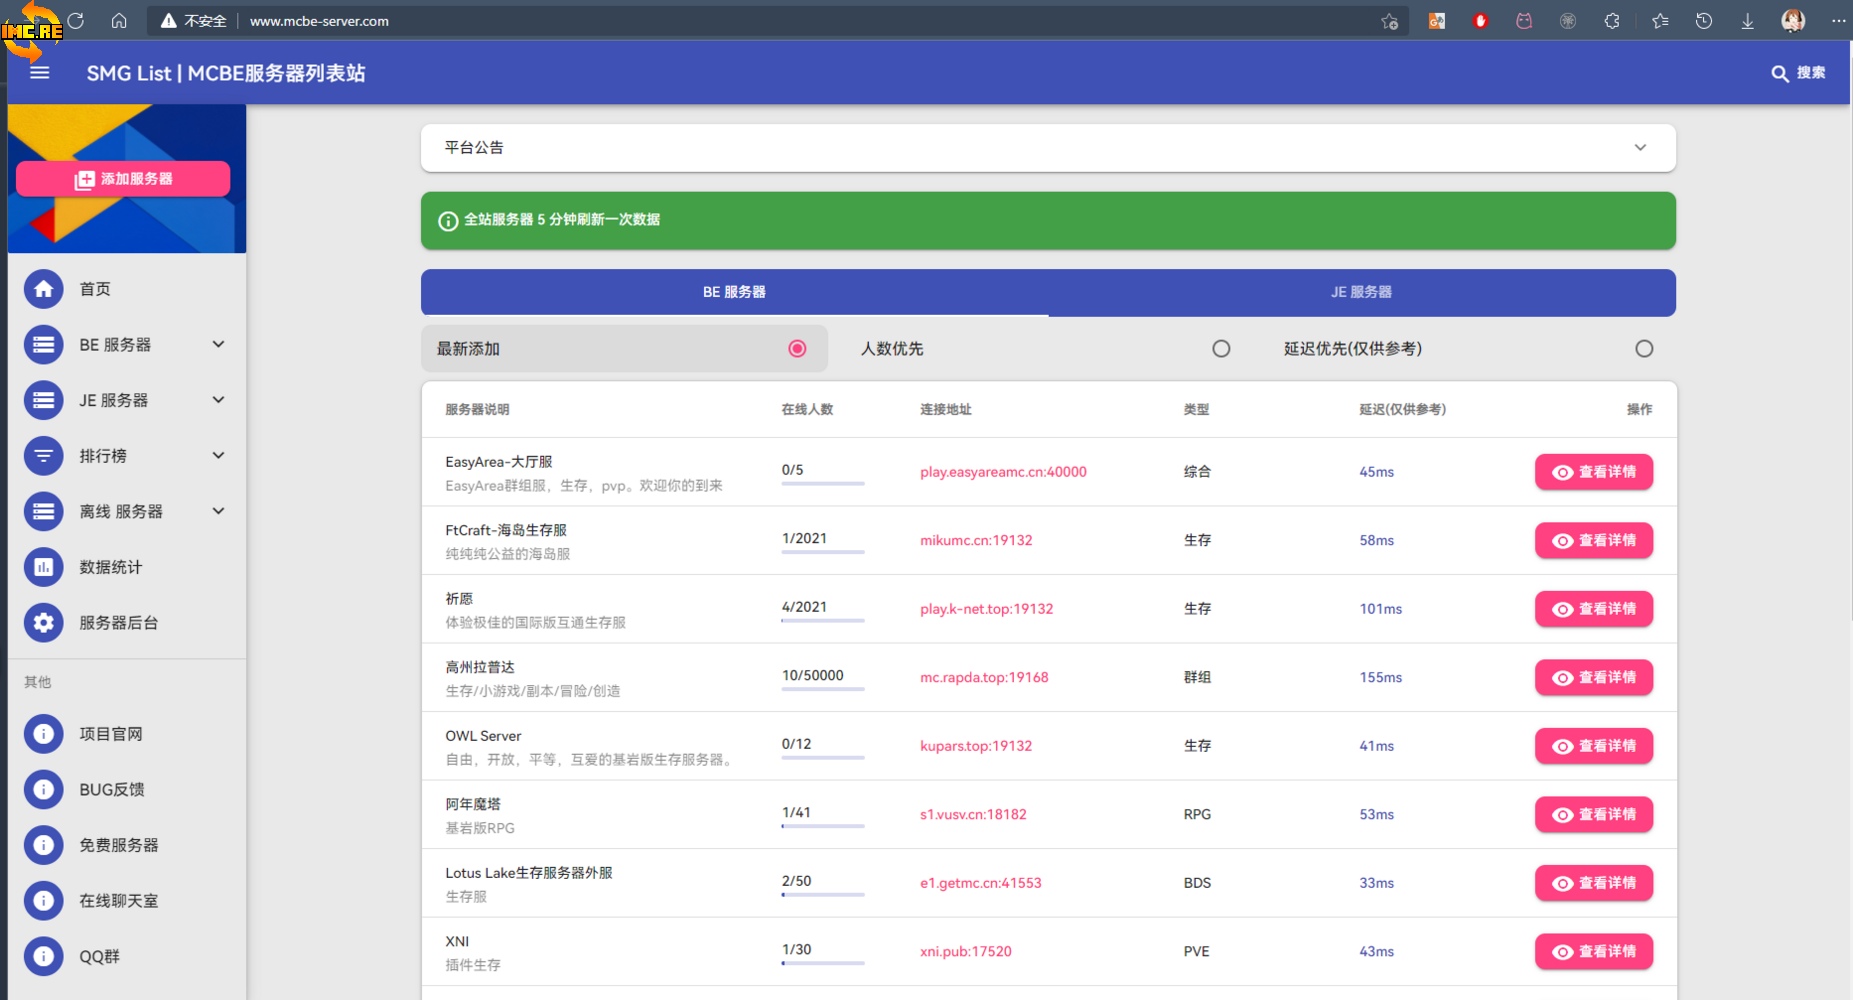Open the 在线聊天室 sidebar icon
This screenshot has width=1853, height=1000.
[43, 901]
